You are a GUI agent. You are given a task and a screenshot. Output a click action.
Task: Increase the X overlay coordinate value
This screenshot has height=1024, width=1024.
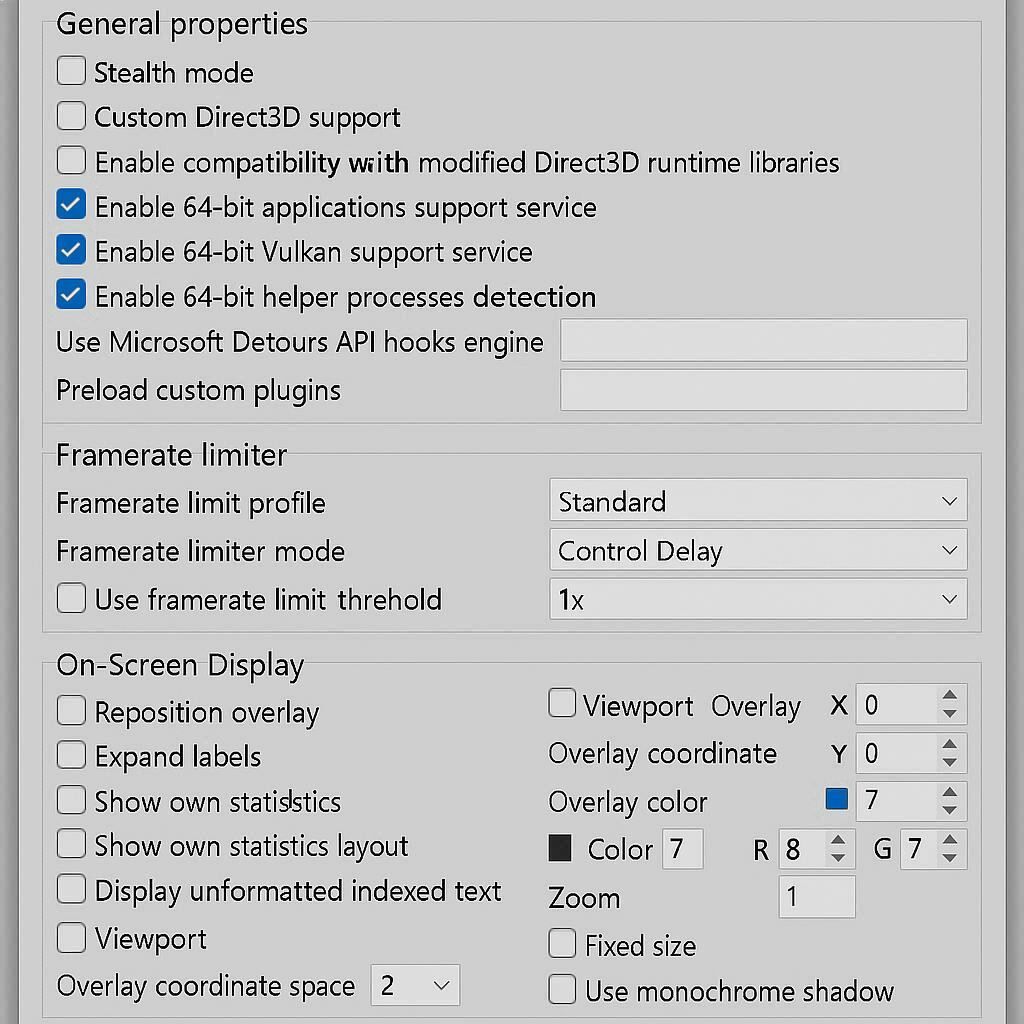[949, 696]
